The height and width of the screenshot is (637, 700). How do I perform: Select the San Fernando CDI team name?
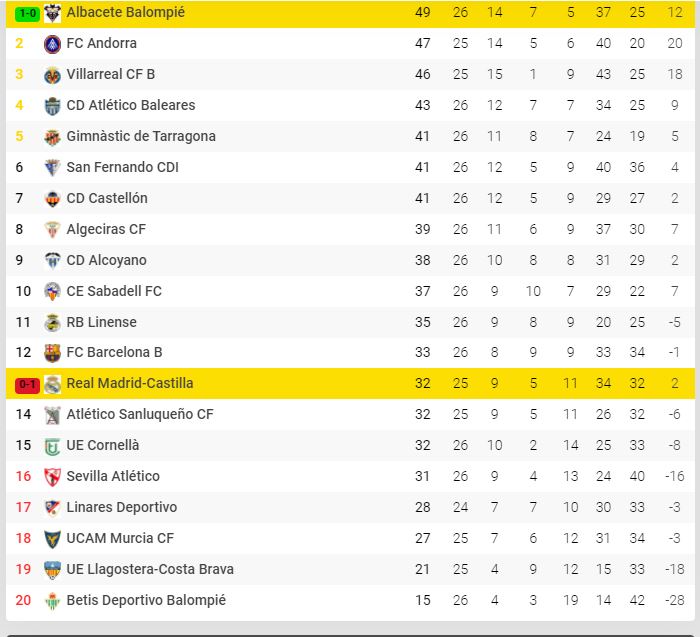(x=123, y=167)
